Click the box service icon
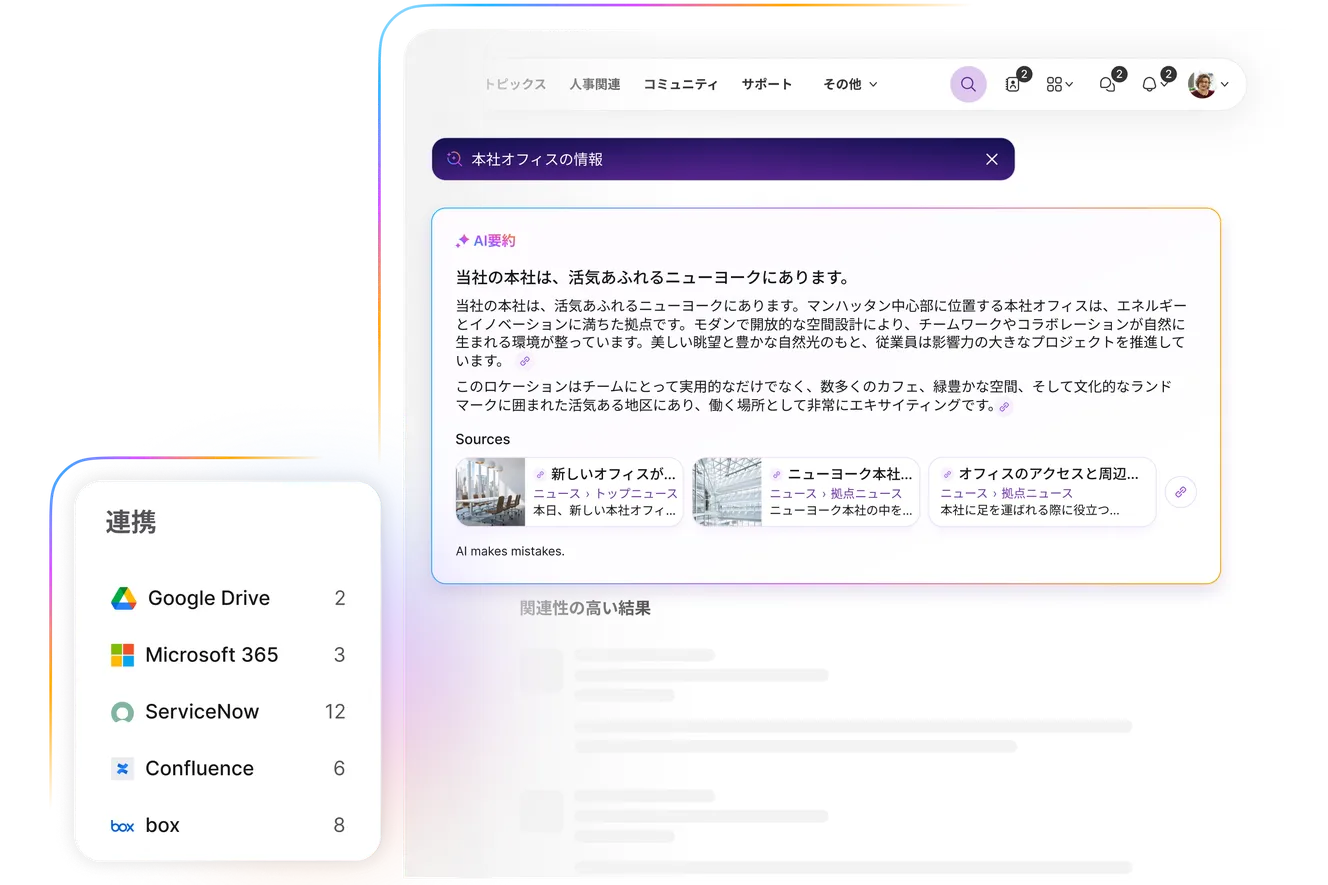The height and width of the screenshot is (885, 1328). pyautogui.click(x=122, y=825)
